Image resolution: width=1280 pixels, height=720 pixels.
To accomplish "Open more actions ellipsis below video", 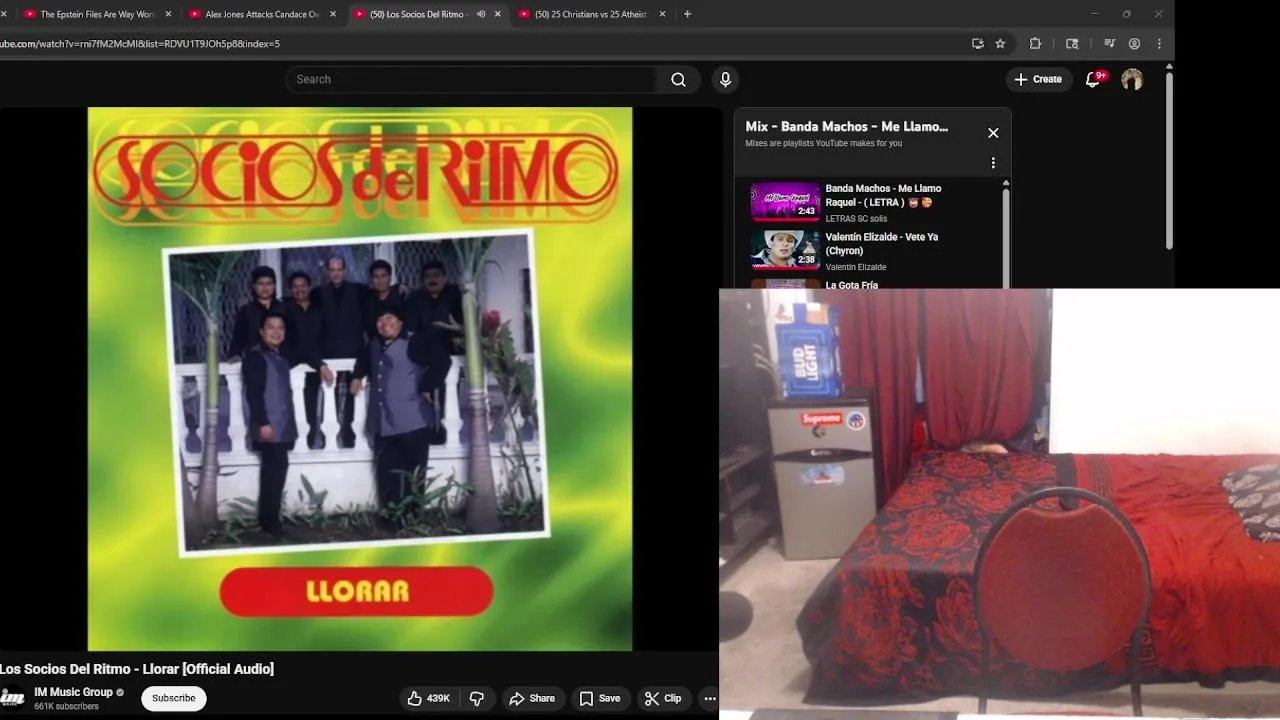I will pyautogui.click(x=709, y=698).
